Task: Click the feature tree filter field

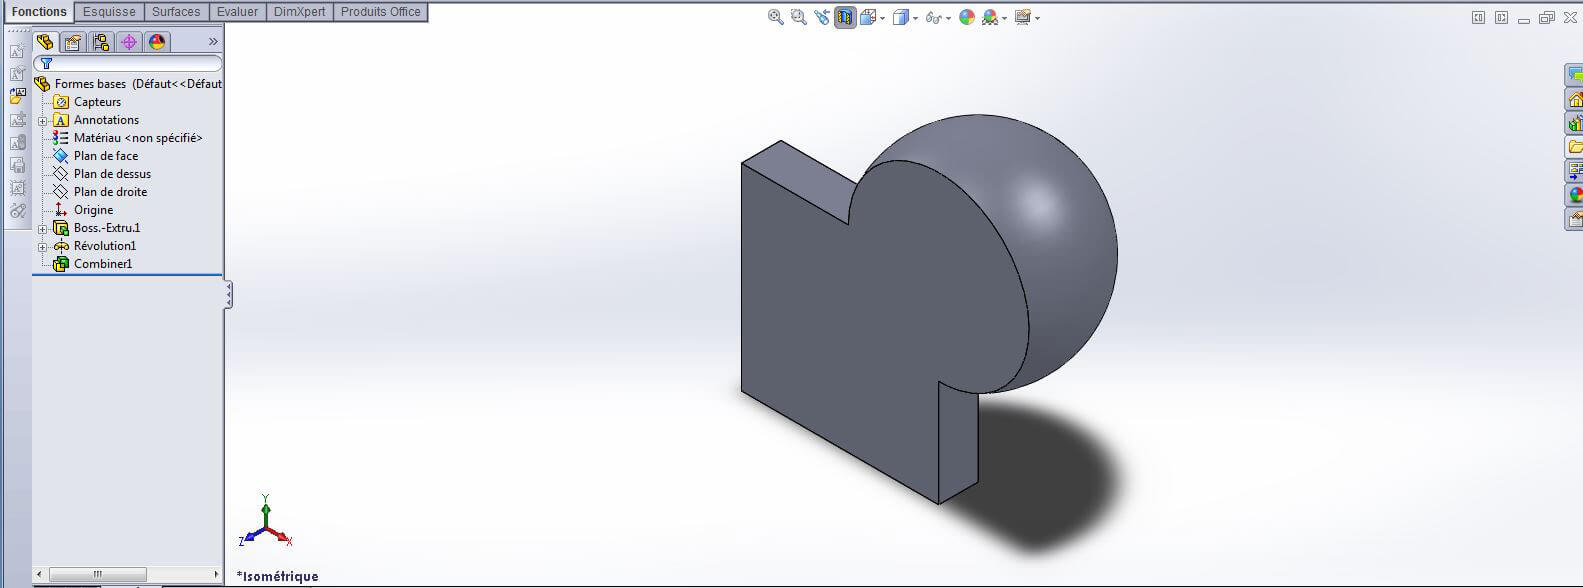Action: 128,63
